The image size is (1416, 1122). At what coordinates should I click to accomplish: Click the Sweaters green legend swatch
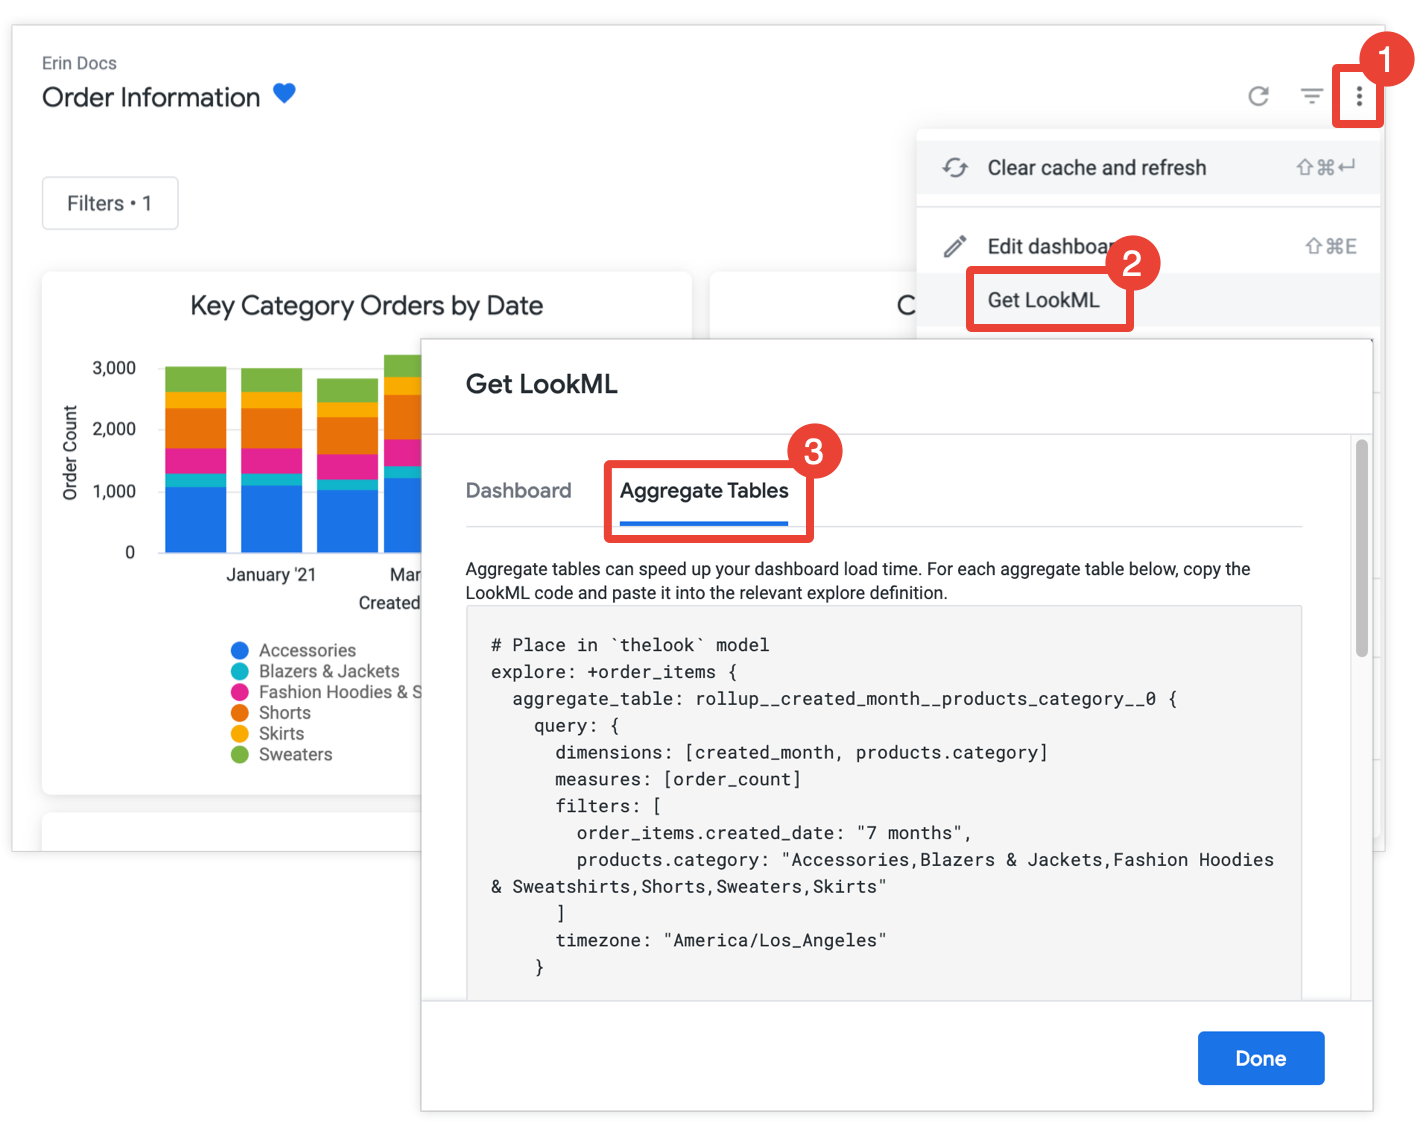click(240, 755)
